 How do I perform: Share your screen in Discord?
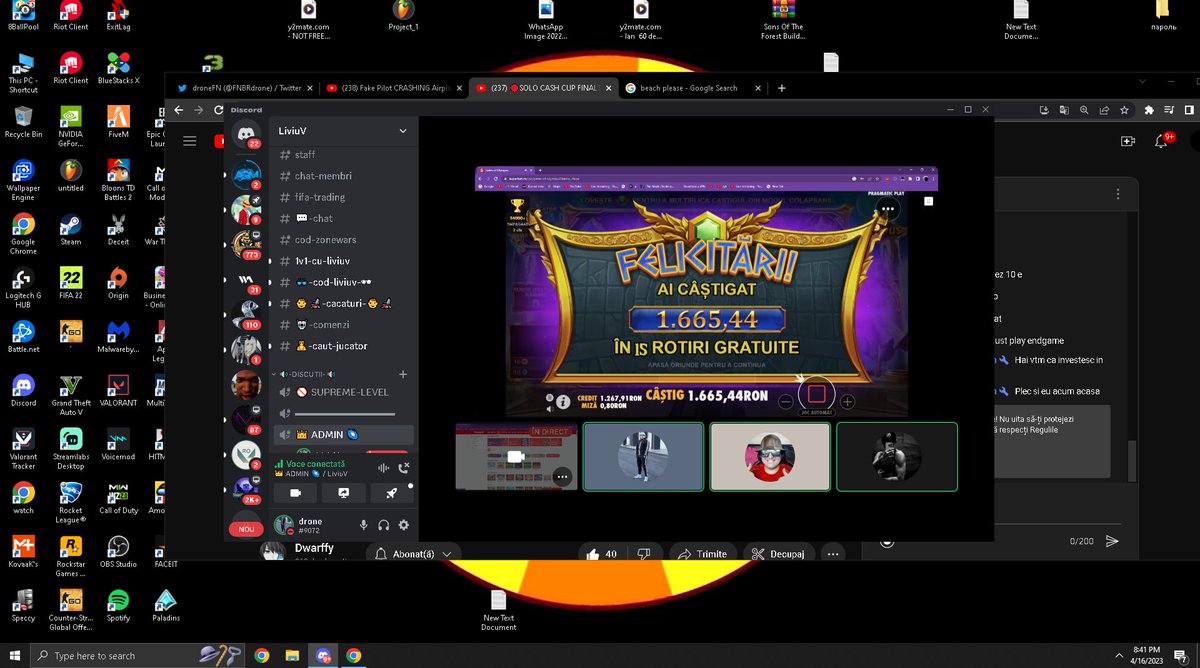pos(344,493)
